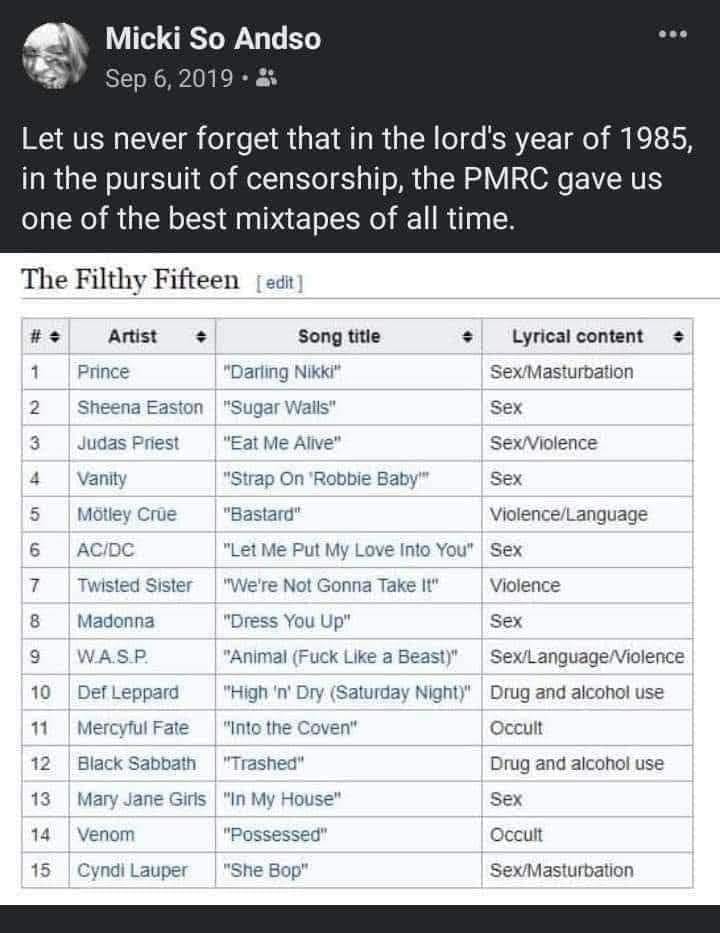Open the Judas Priest artist link

[128, 443]
